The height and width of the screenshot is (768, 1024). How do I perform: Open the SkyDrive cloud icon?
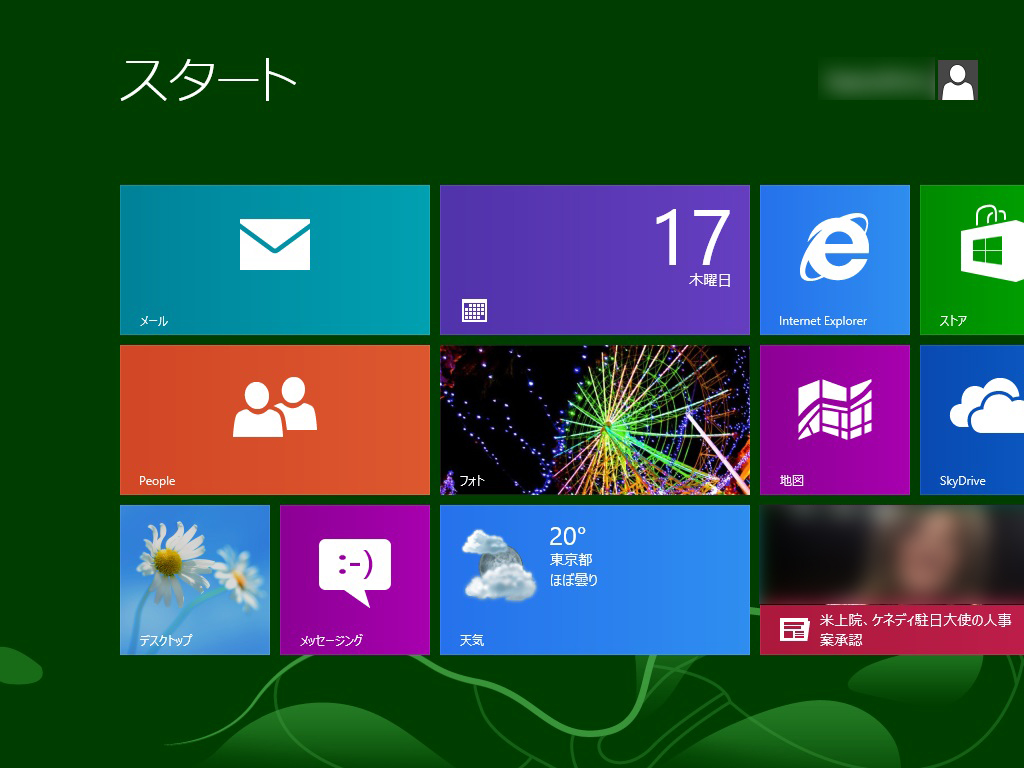[x=987, y=405]
